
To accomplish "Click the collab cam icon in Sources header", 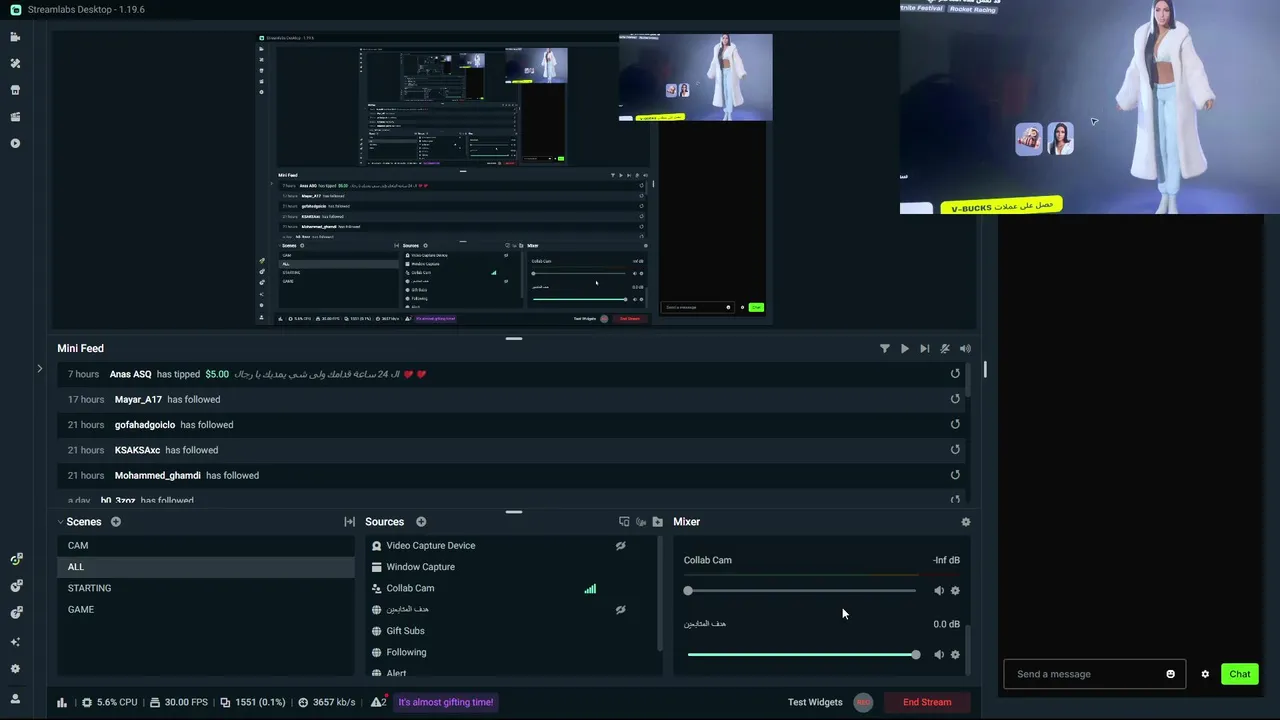I will click(641, 522).
